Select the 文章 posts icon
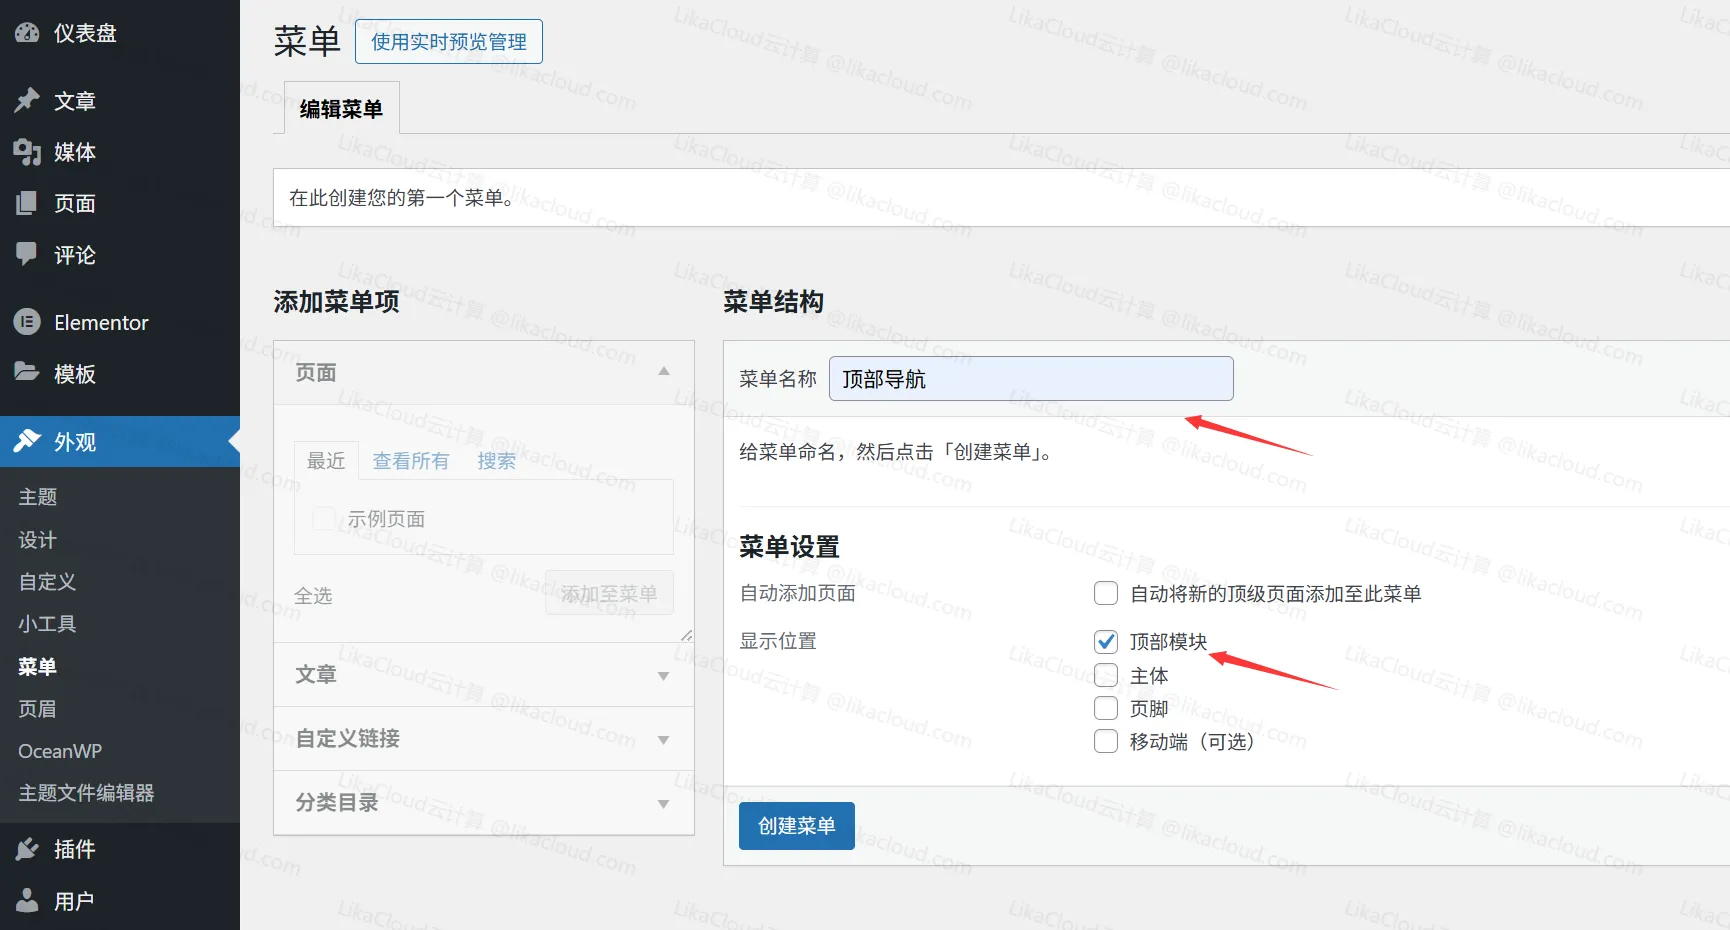 [27, 100]
